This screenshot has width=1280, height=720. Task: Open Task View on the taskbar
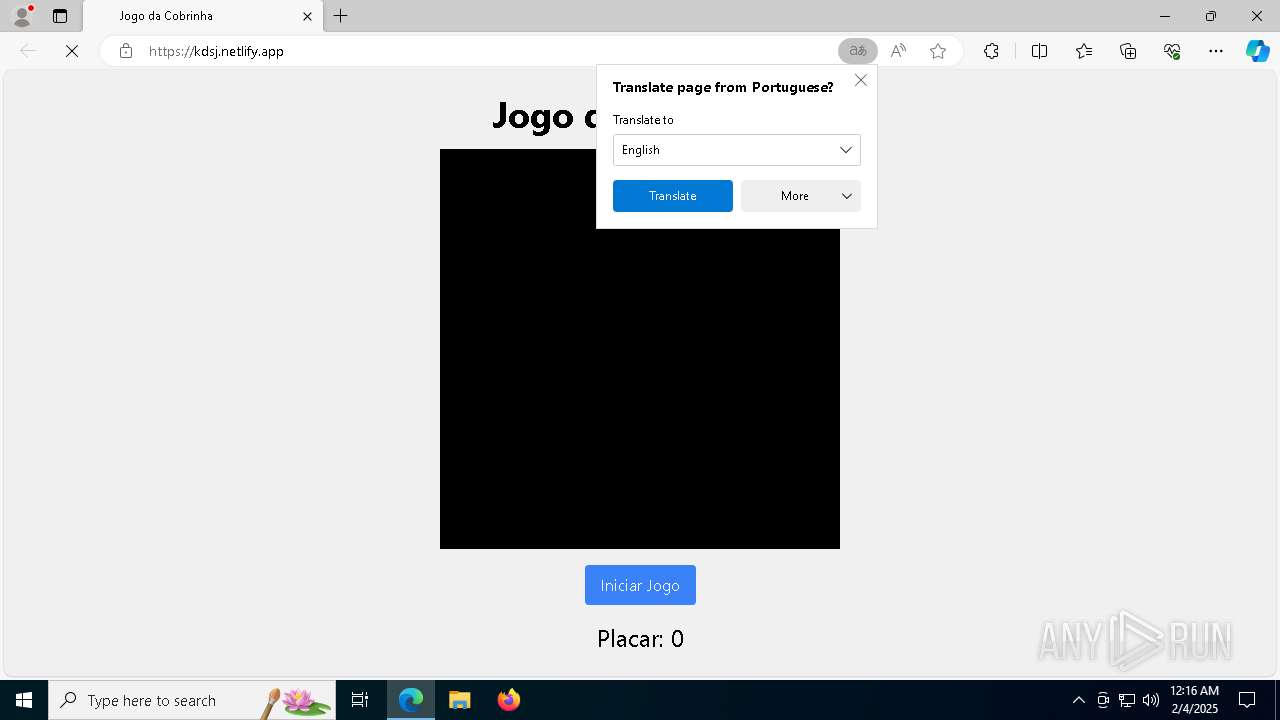(x=360, y=700)
